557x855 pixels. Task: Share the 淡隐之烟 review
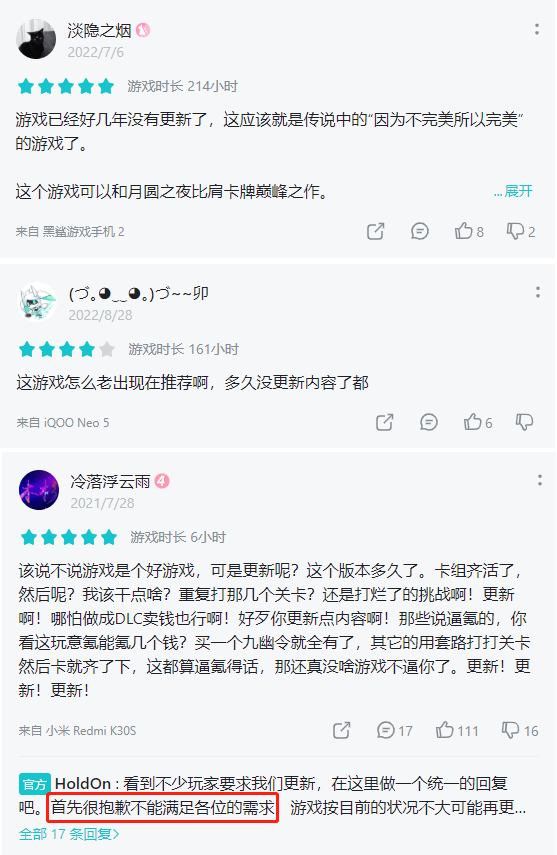(375, 231)
